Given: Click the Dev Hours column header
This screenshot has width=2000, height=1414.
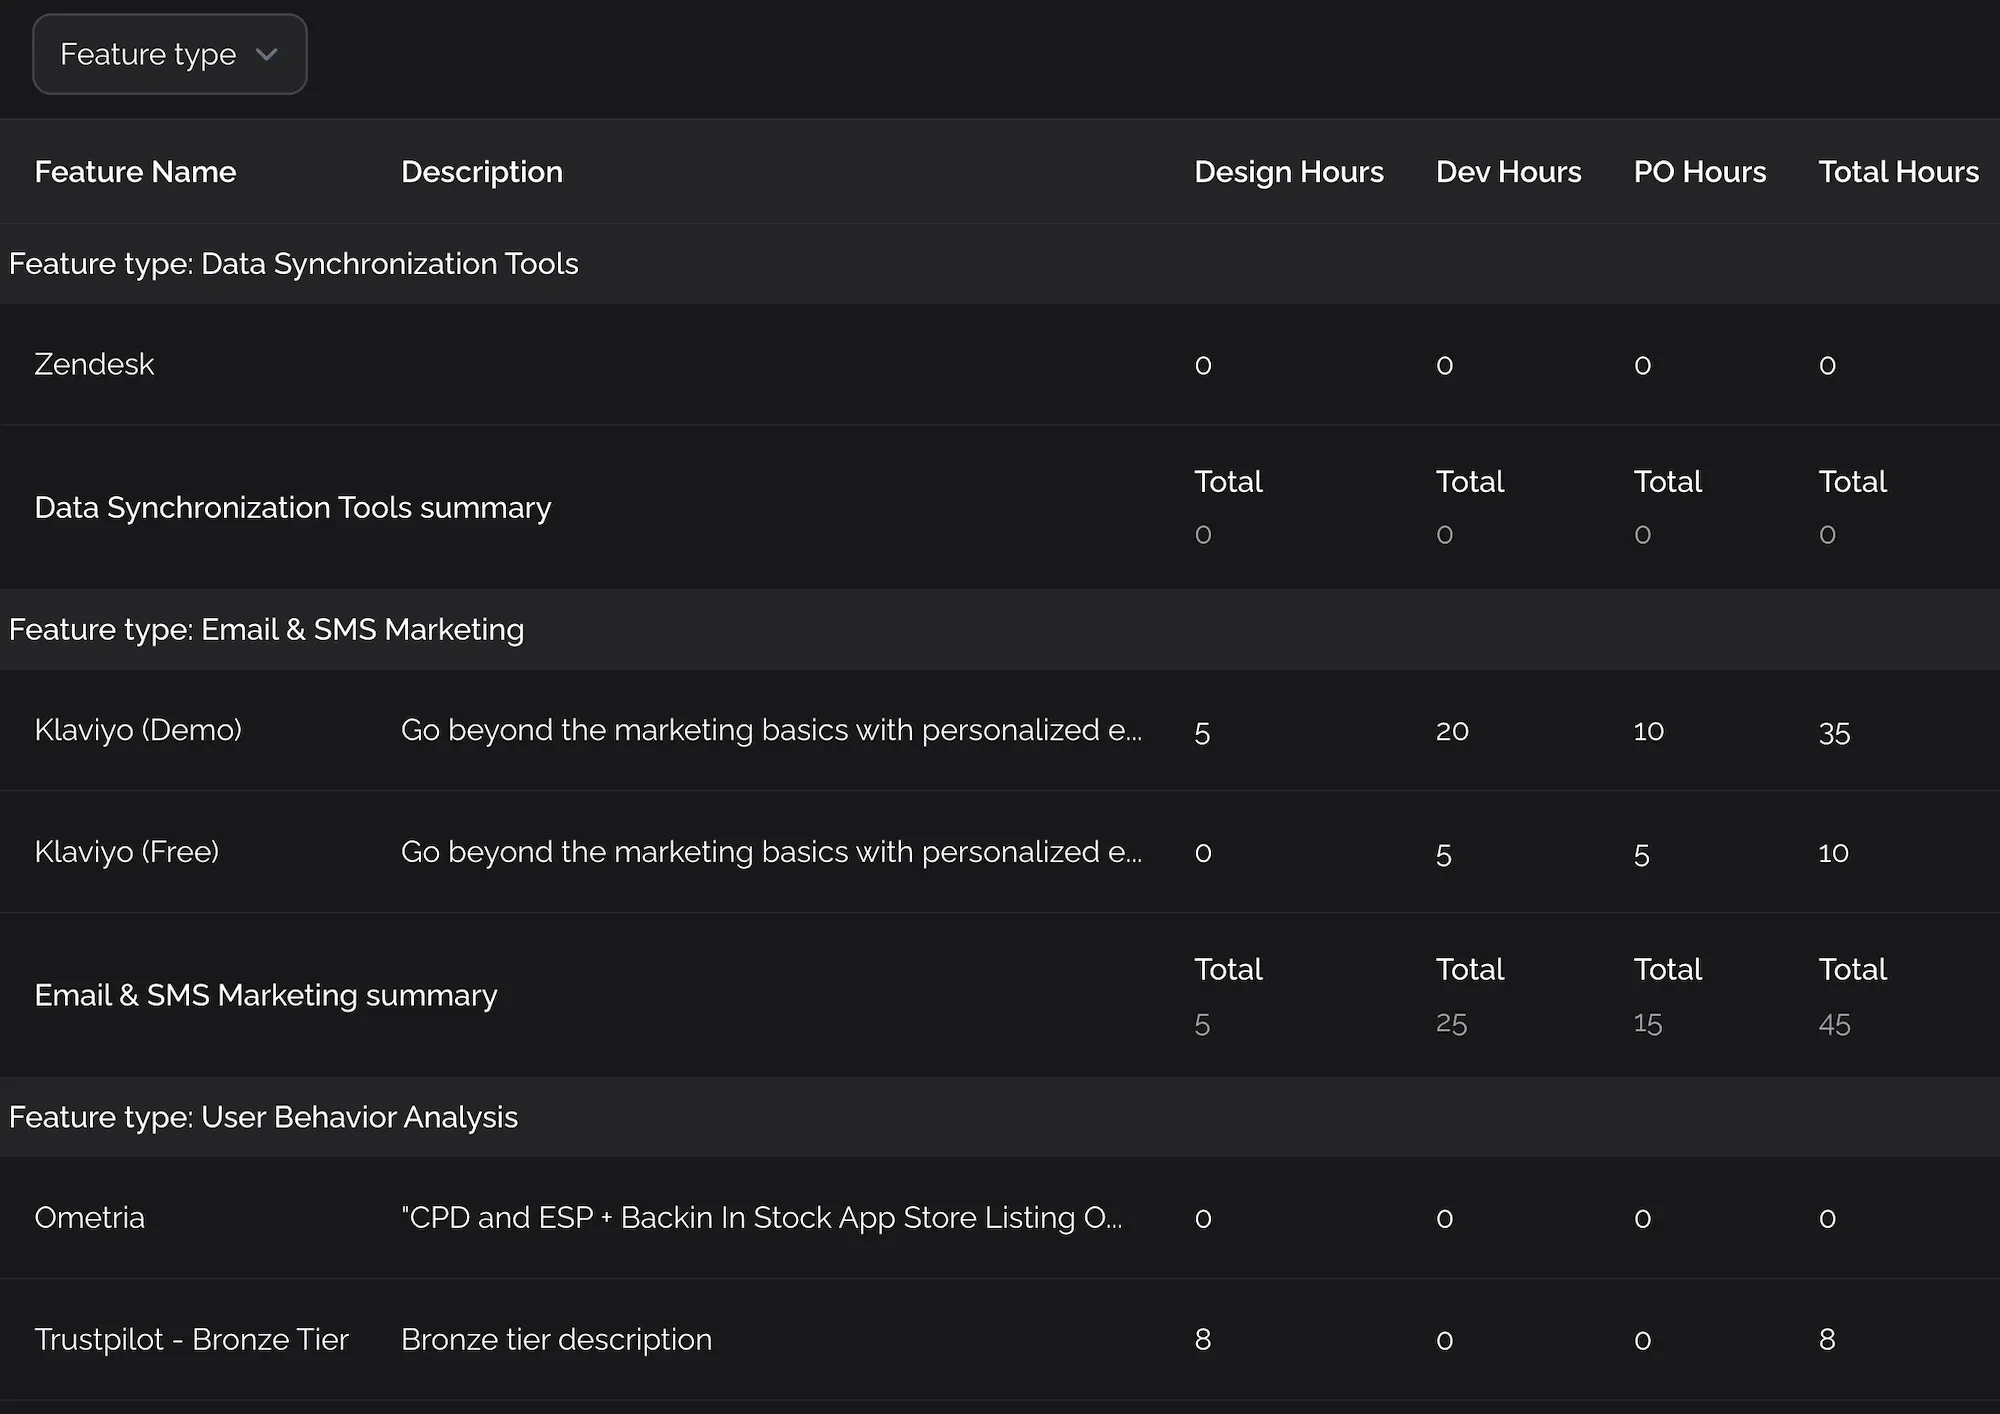Looking at the screenshot, I should point(1508,171).
